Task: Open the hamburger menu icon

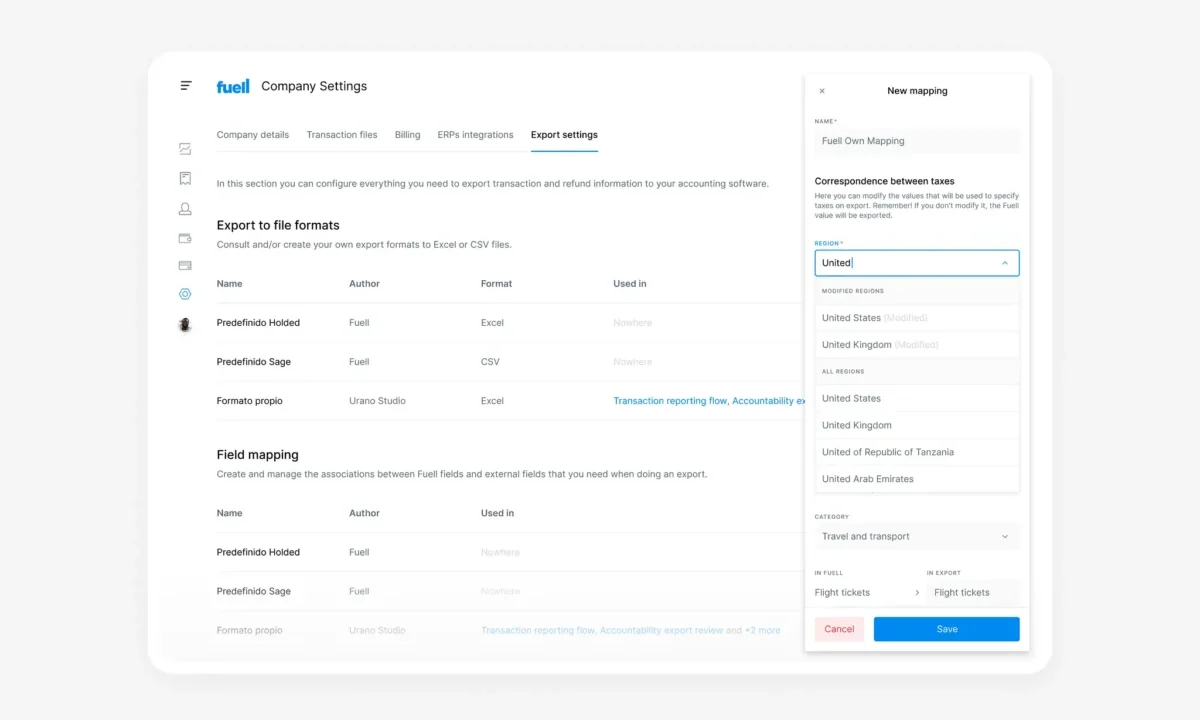Action: point(186,86)
